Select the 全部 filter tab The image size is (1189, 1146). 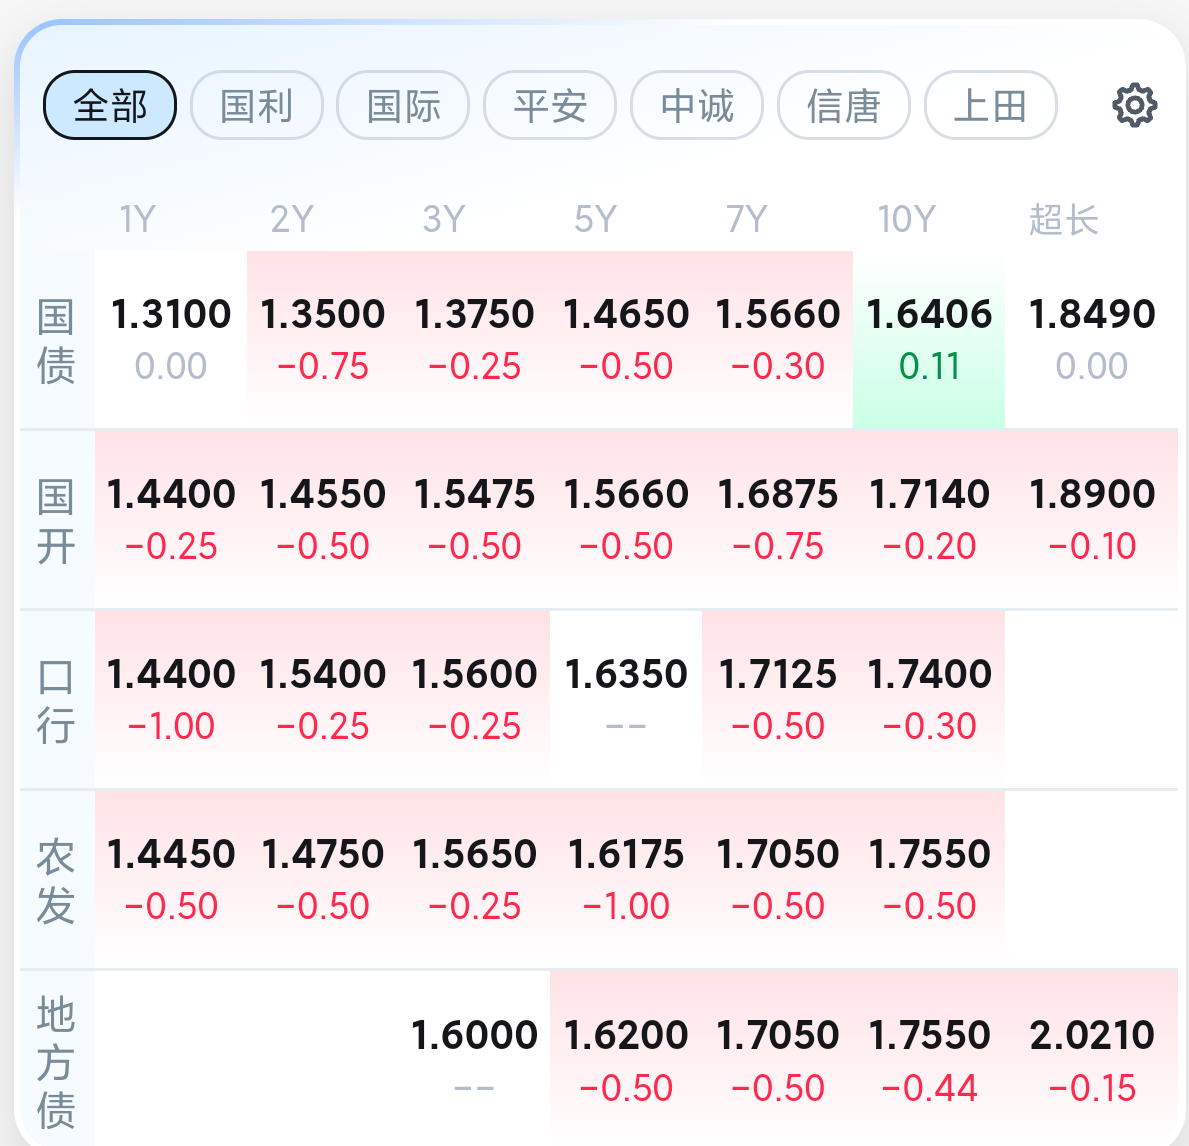[110, 105]
